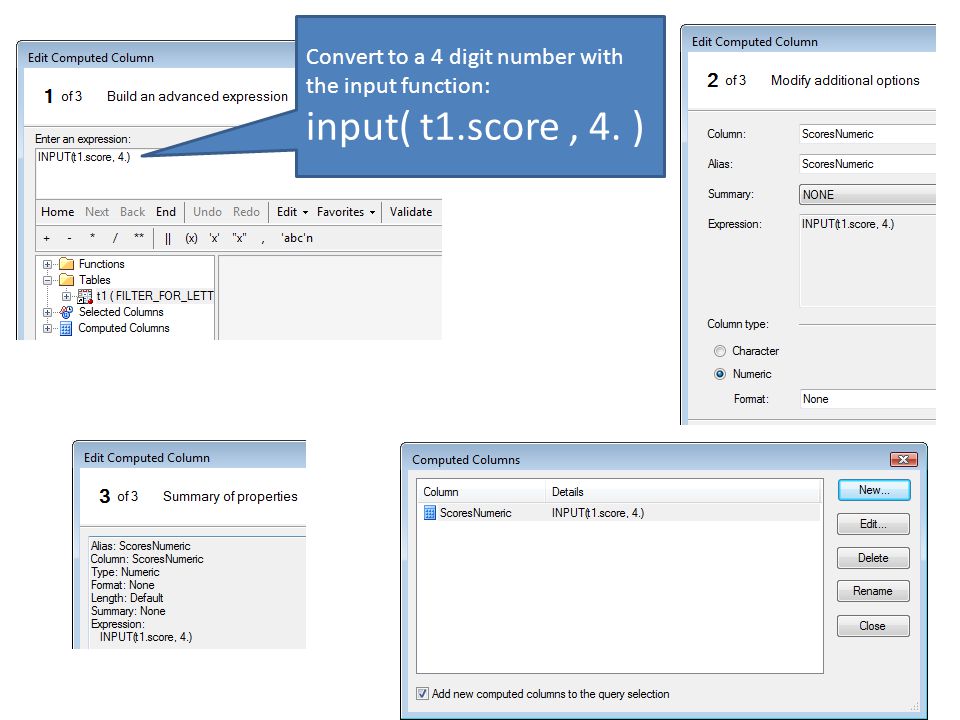960x720 pixels.
Task: Insert the double-quoted "x" string
Action: [x=239, y=238]
